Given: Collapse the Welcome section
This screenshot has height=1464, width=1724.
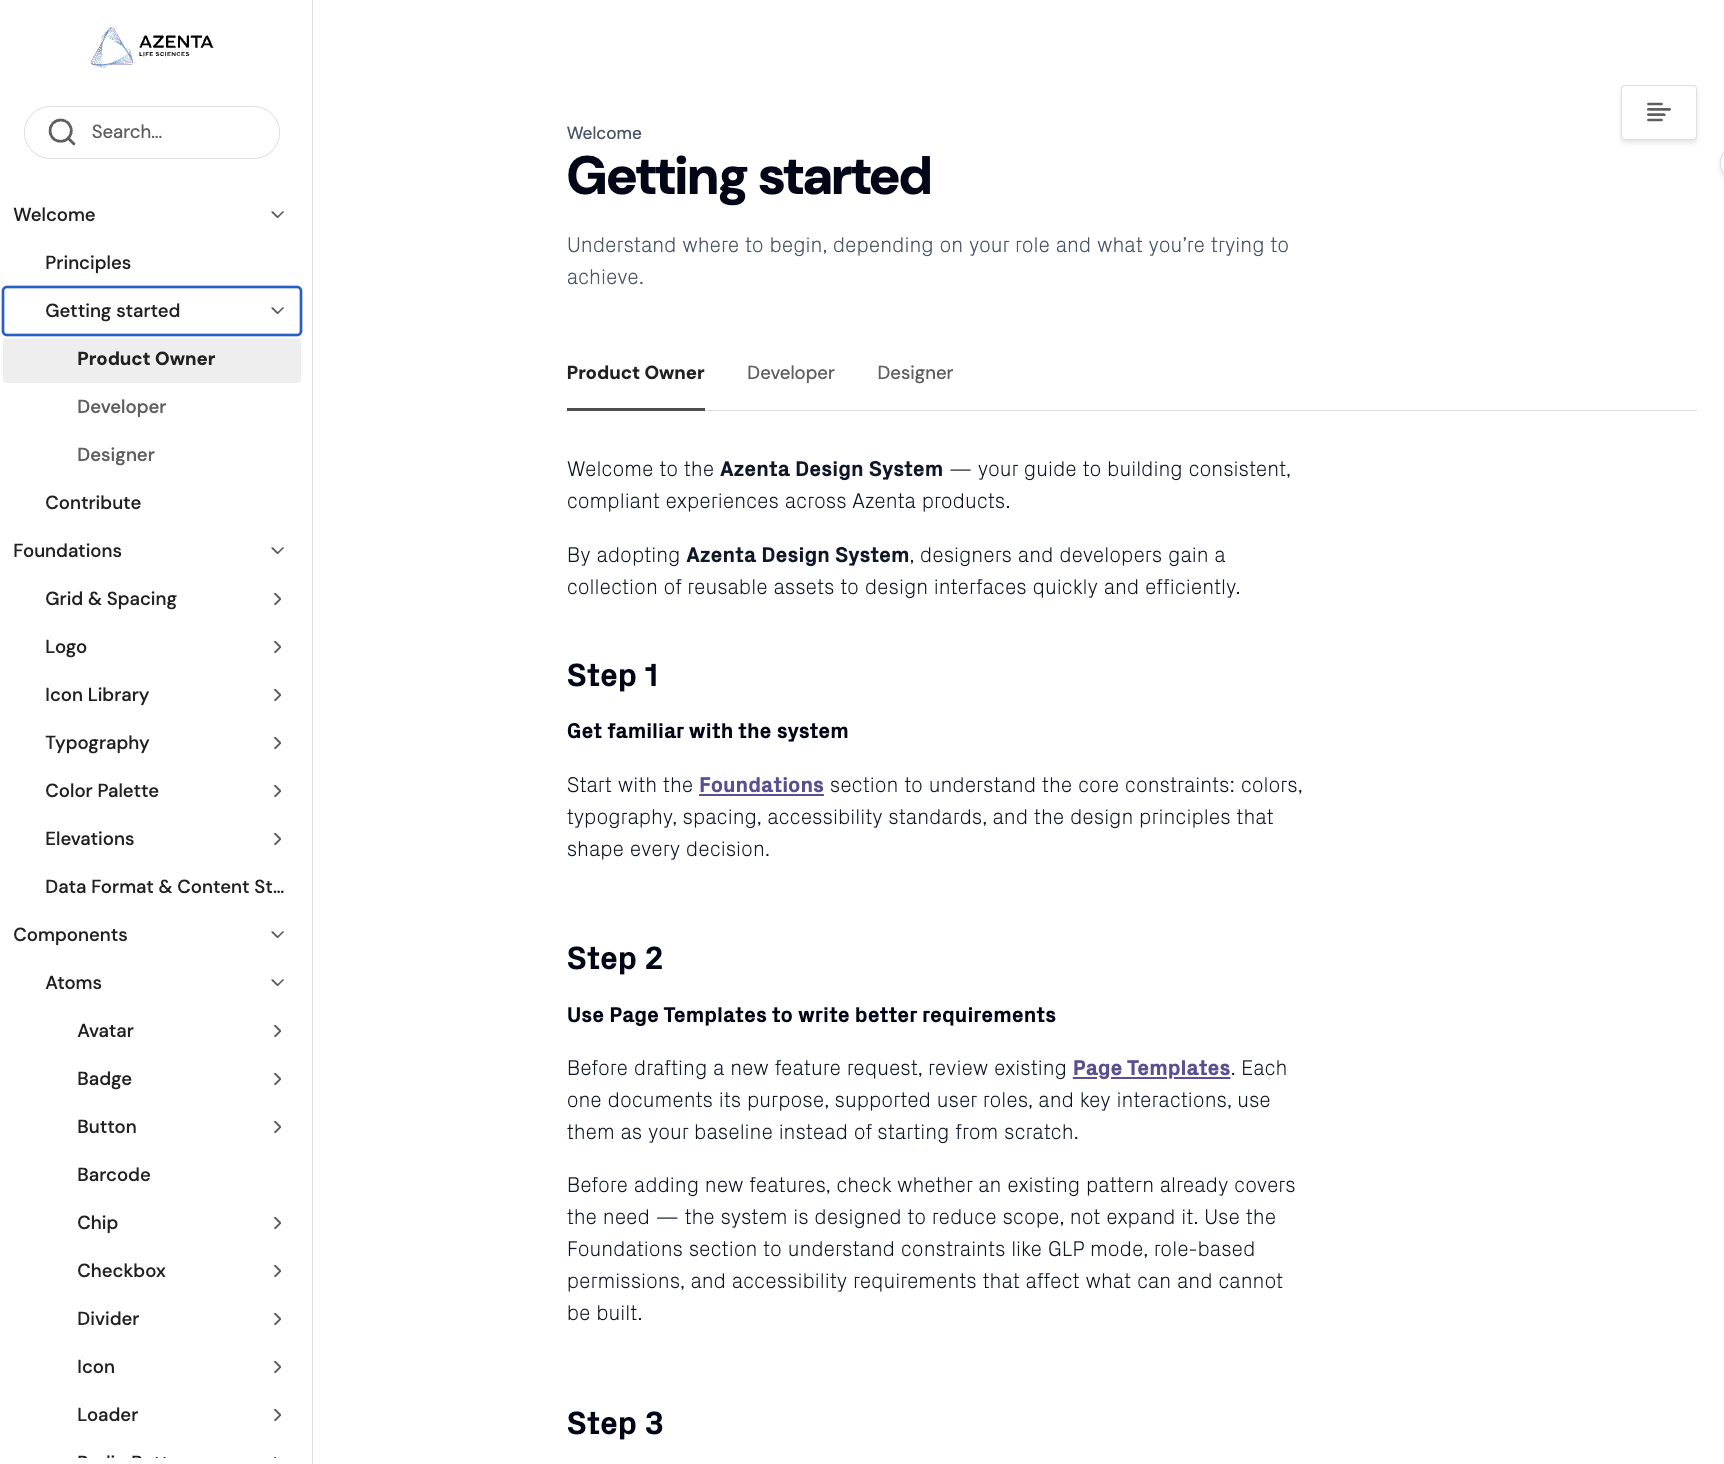Looking at the screenshot, I should [278, 215].
